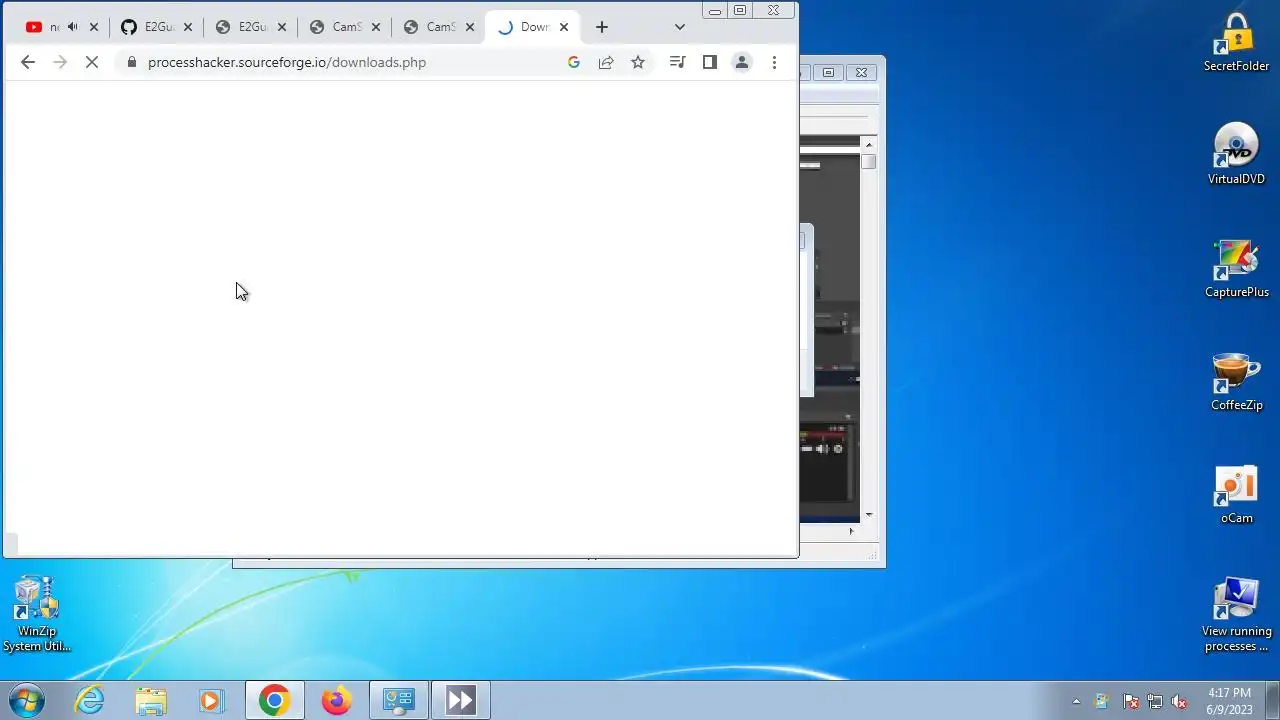Screen dimensions: 1280x720
Task: Share this page via the share icon
Action: point(606,62)
